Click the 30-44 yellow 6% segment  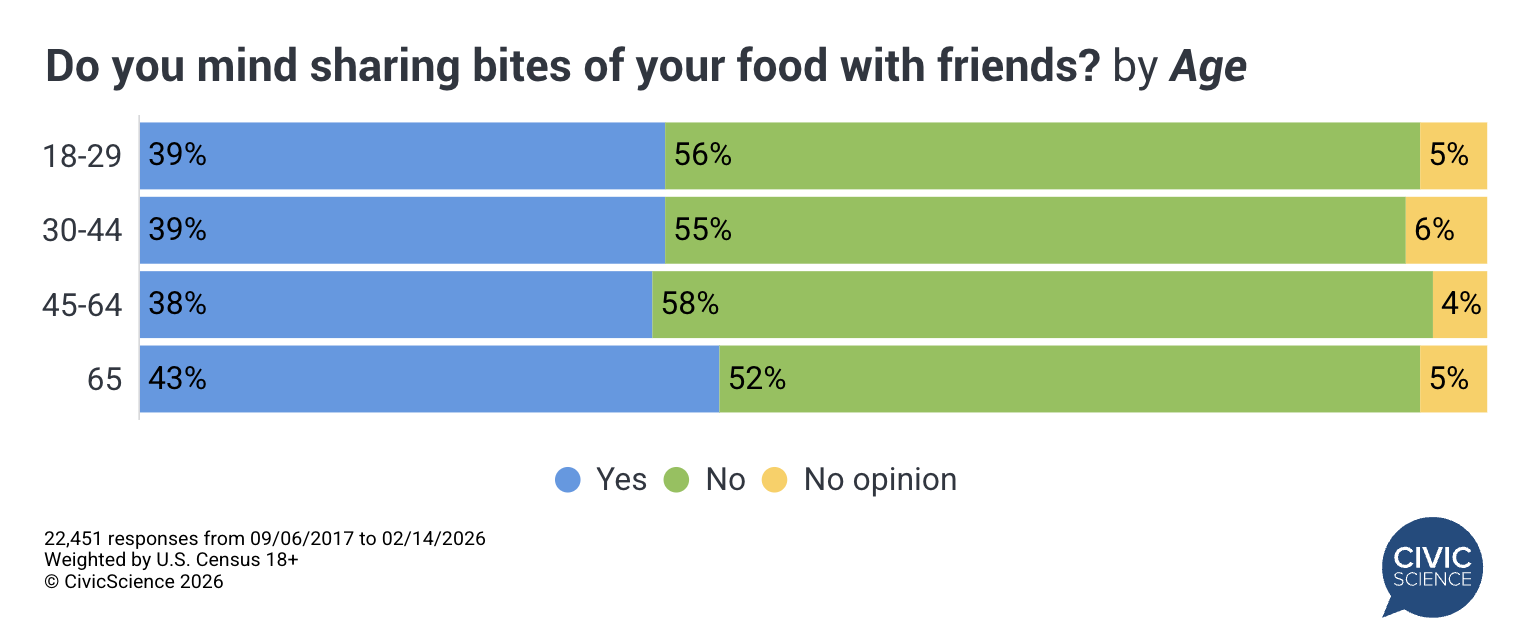(1446, 230)
